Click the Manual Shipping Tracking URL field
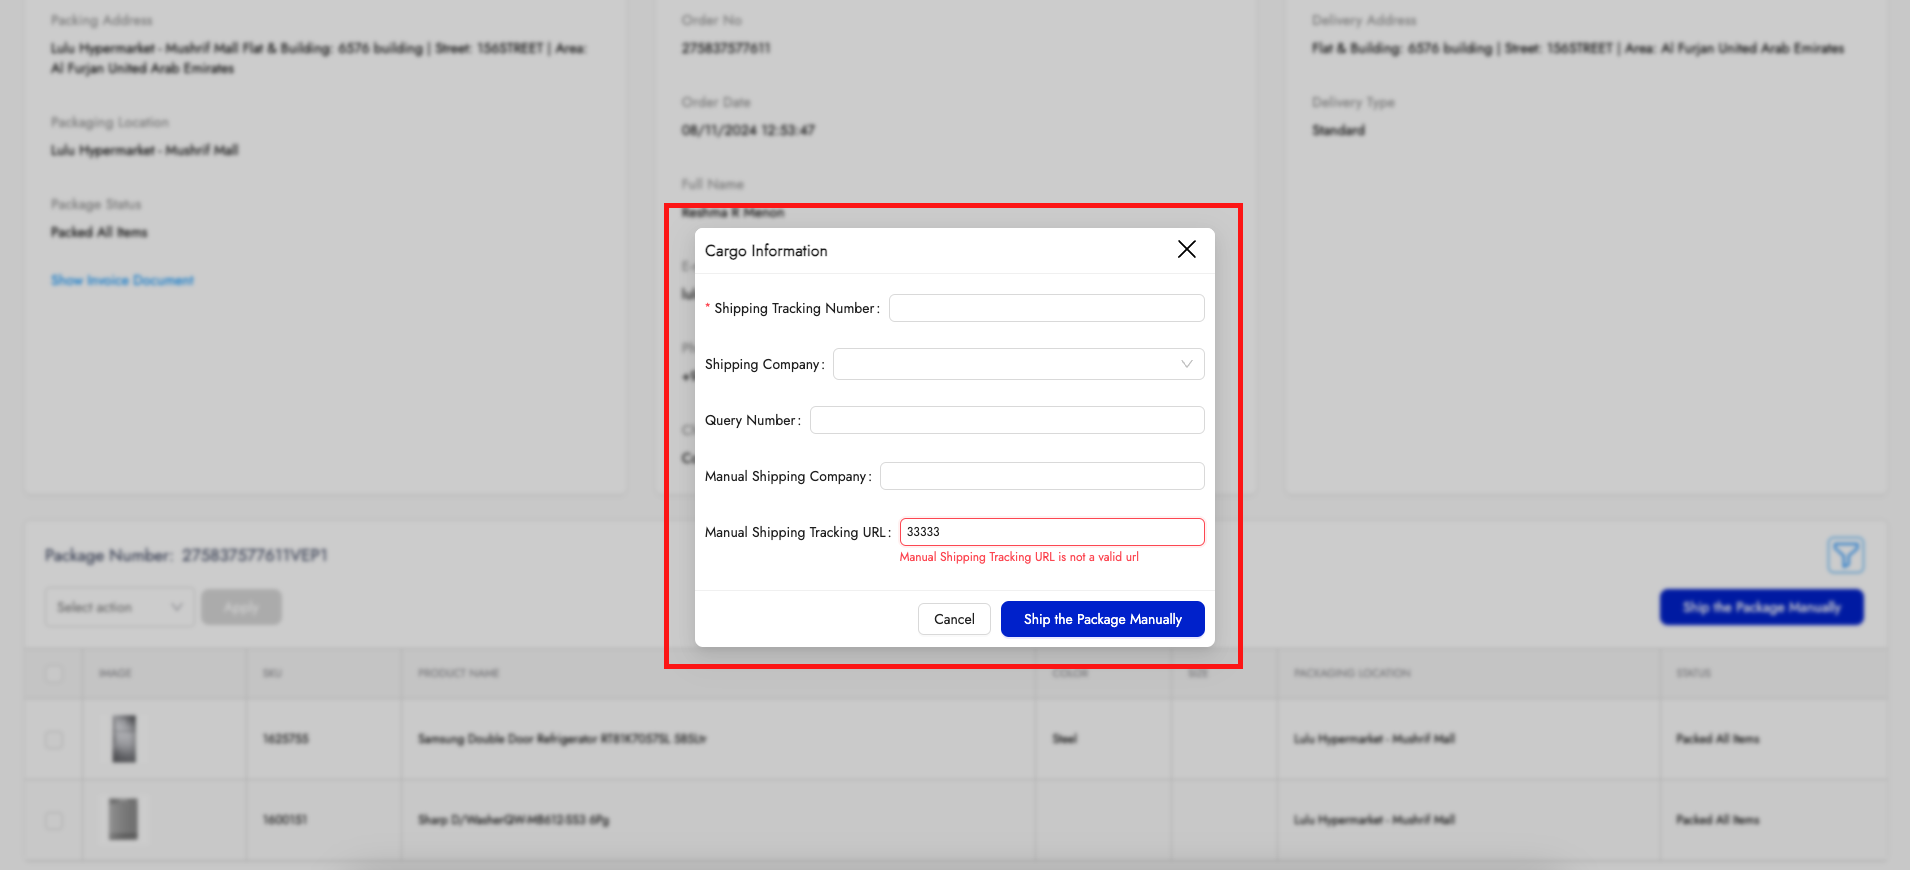 click(1051, 532)
